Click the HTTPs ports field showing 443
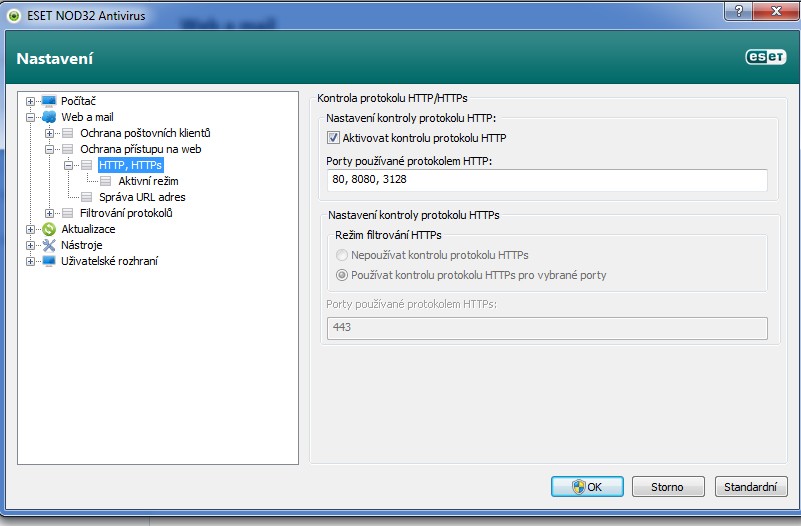Image resolution: width=801 pixels, height=526 pixels. tap(547, 328)
